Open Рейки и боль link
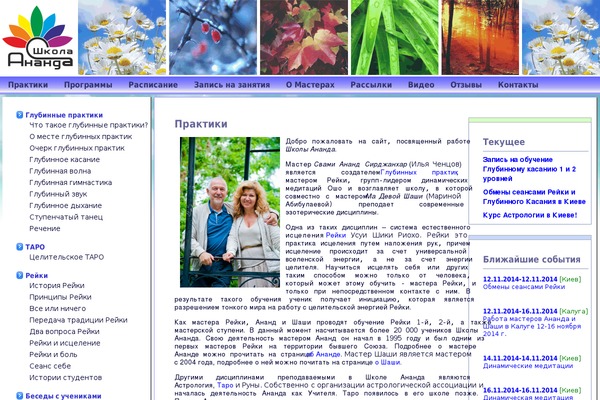The height and width of the screenshot is (400, 600). pos(53,354)
